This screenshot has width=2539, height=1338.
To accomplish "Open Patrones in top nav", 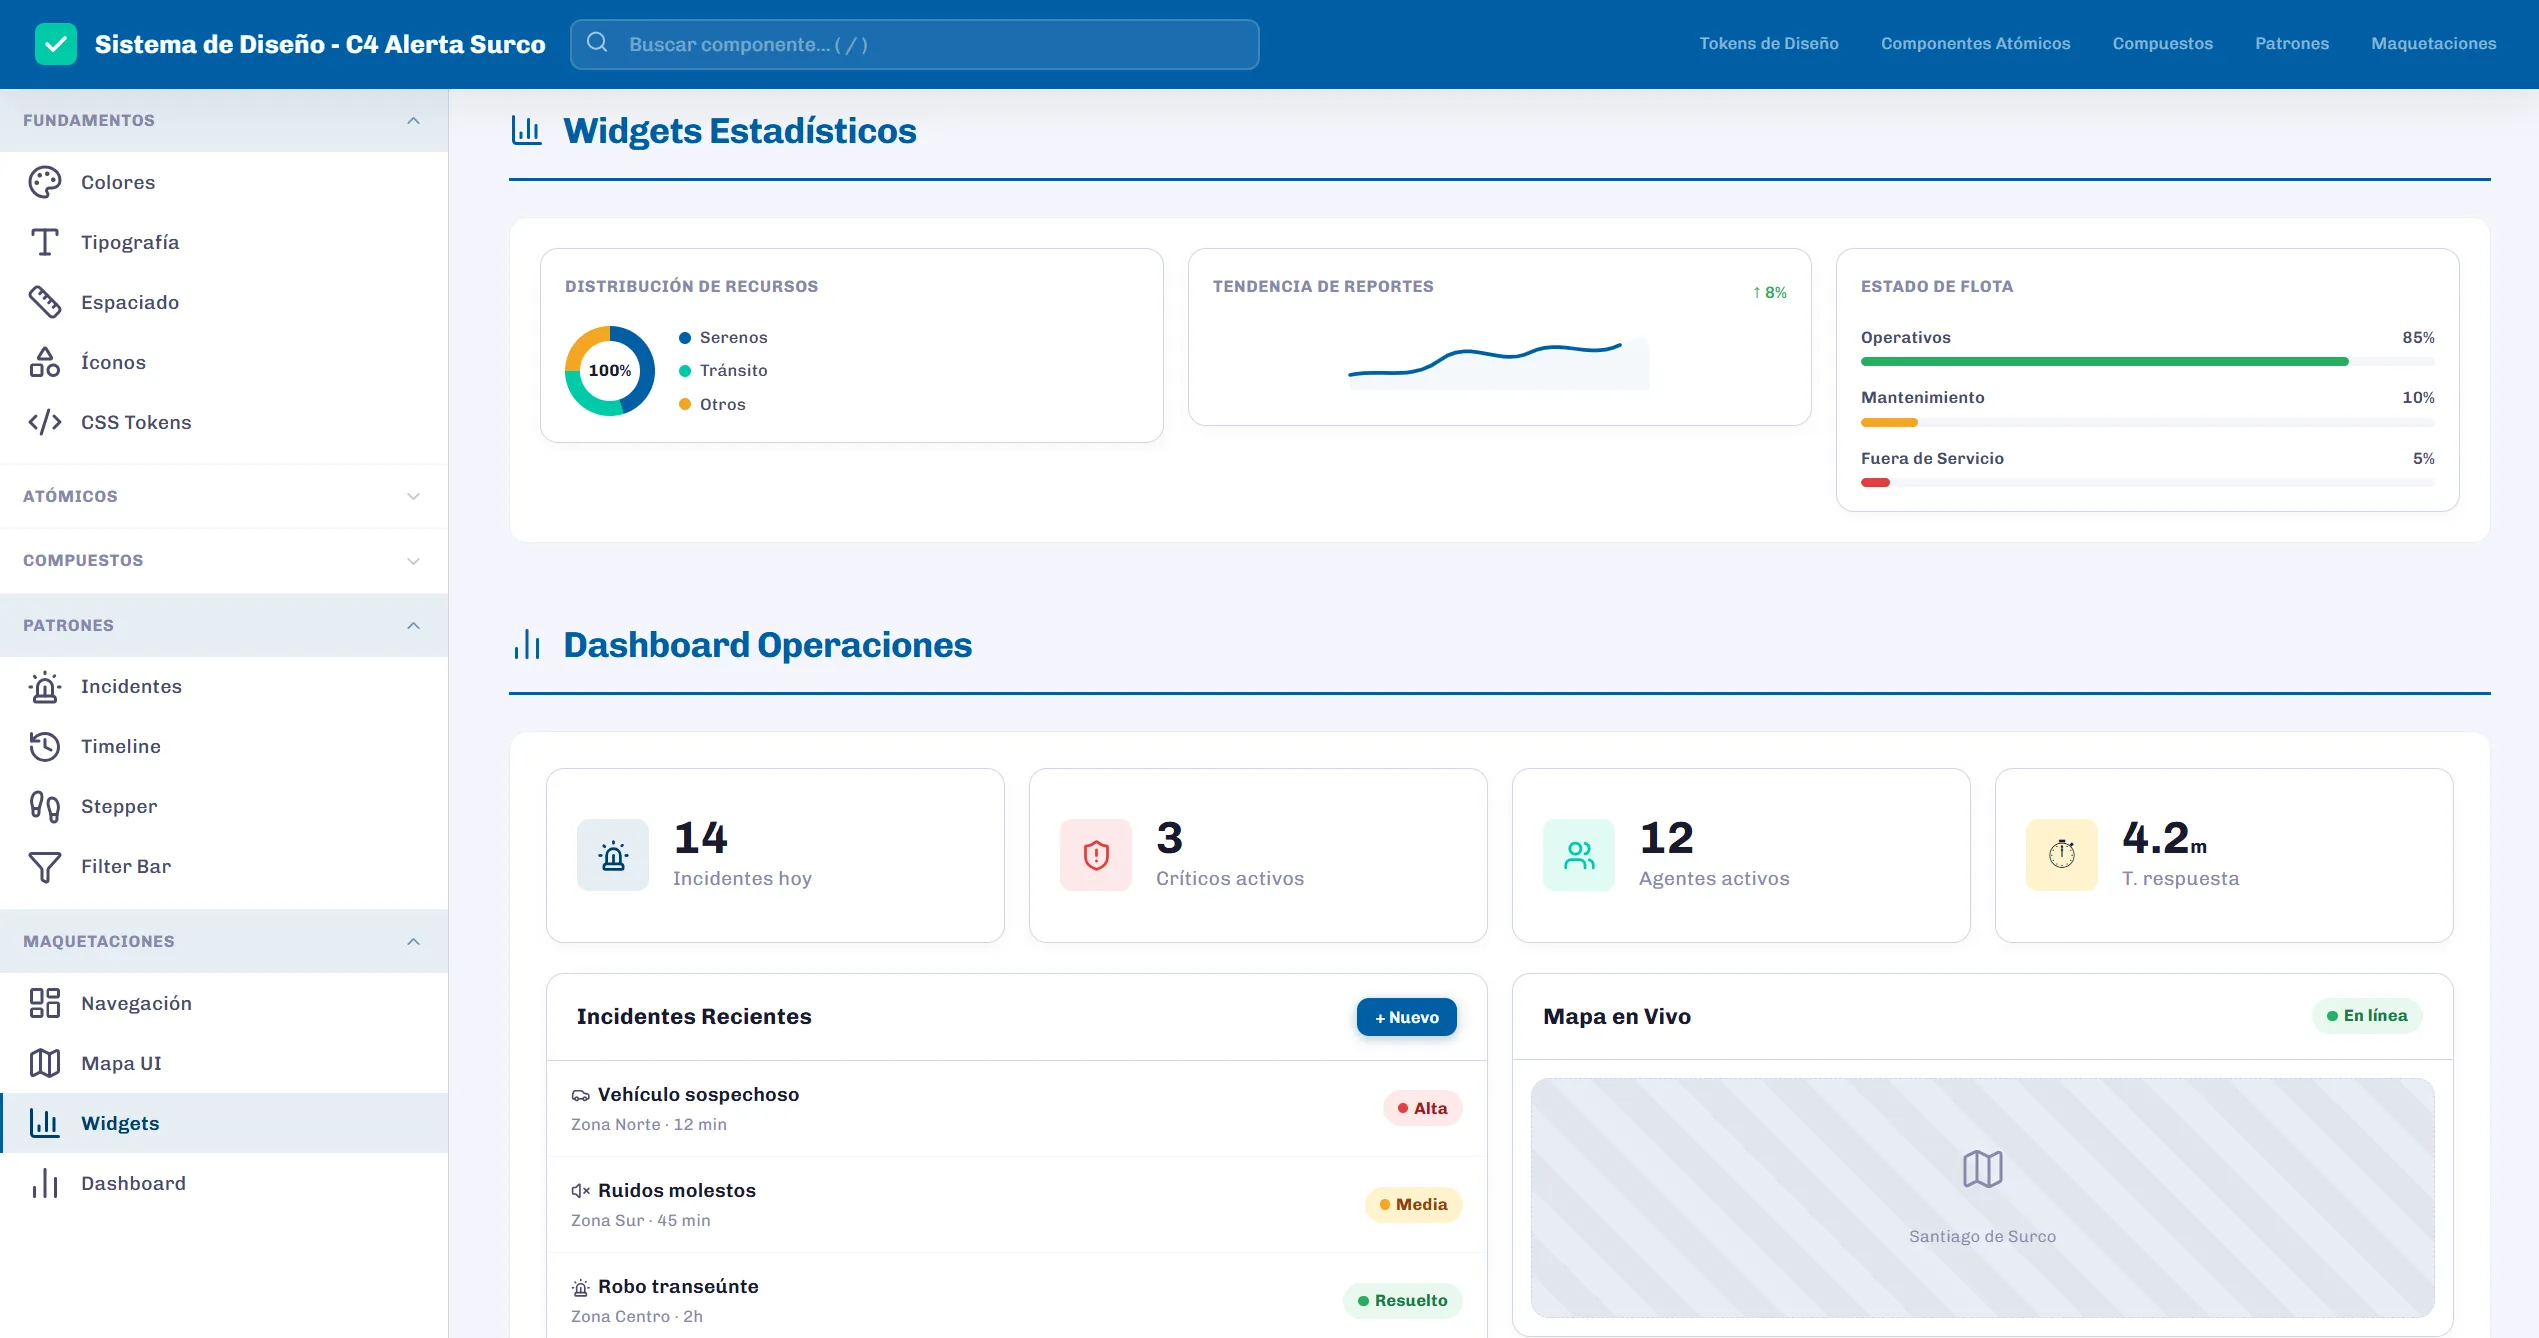I will (x=2291, y=43).
